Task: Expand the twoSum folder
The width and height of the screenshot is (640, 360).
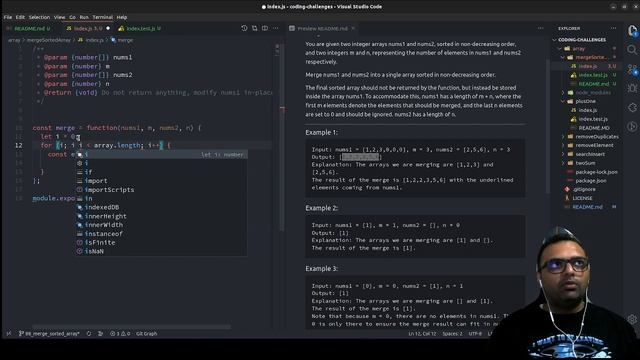Action: [585, 163]
